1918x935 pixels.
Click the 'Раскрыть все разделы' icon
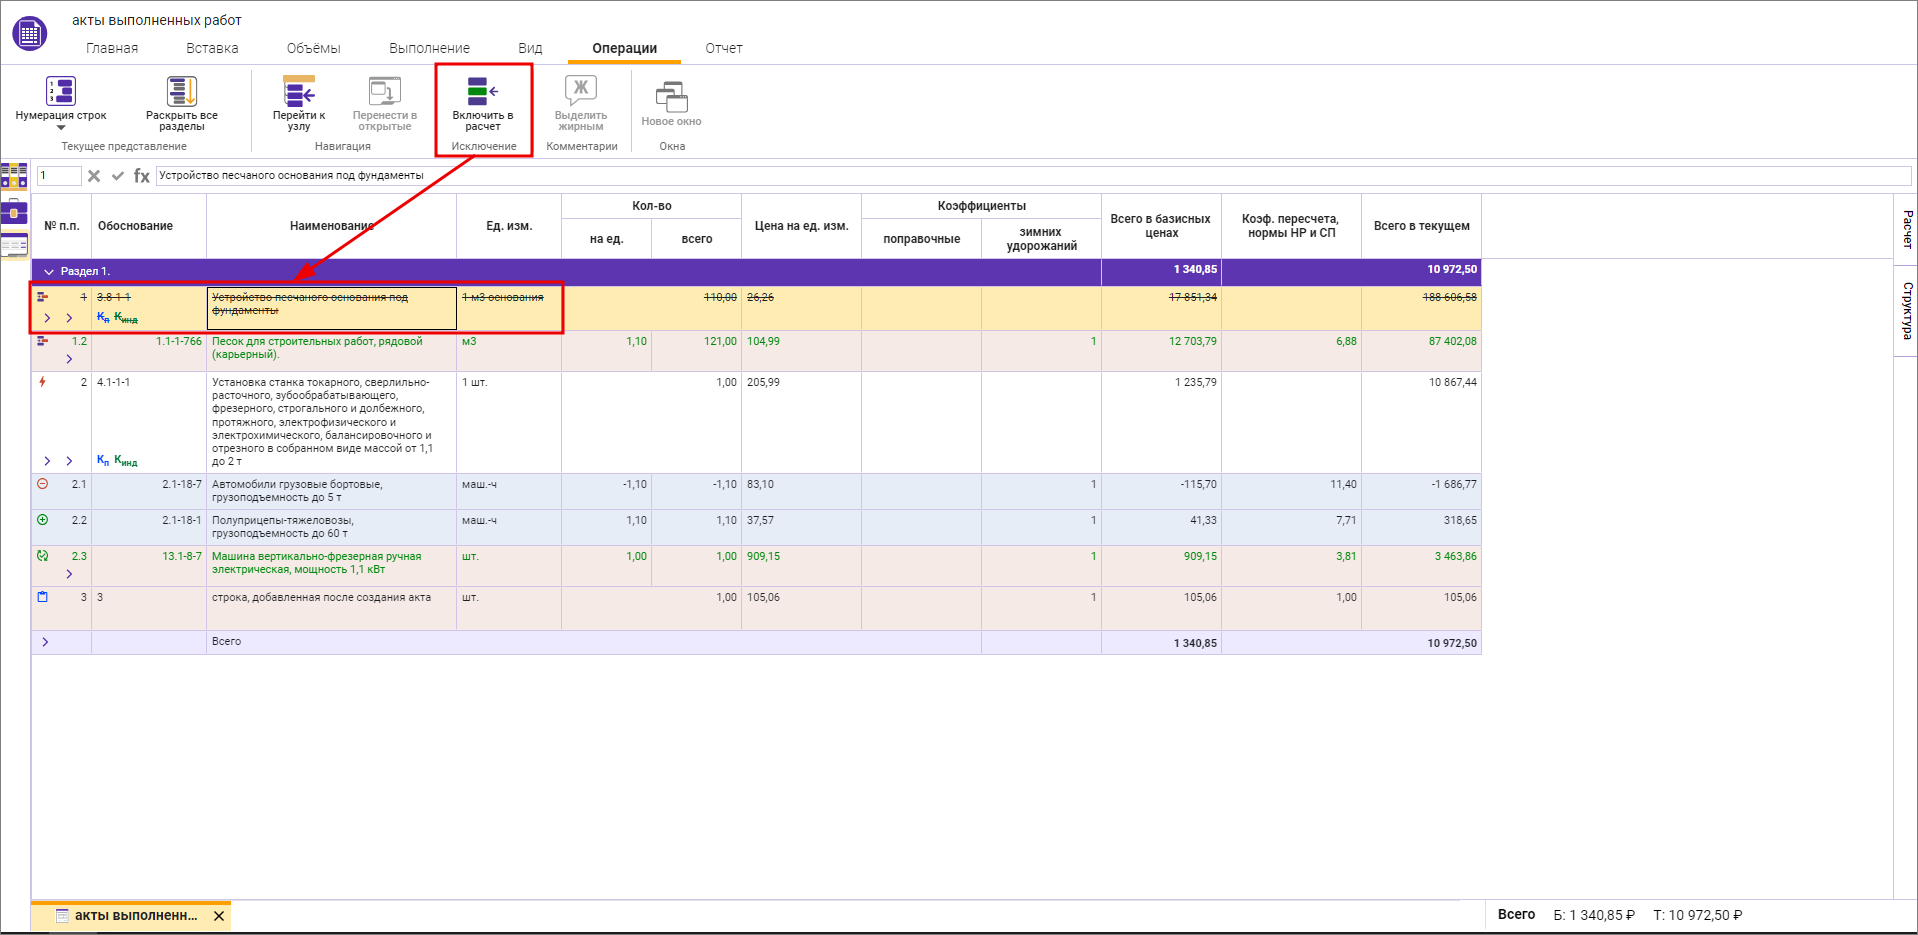pyautogui.click(x=181, y=92)
